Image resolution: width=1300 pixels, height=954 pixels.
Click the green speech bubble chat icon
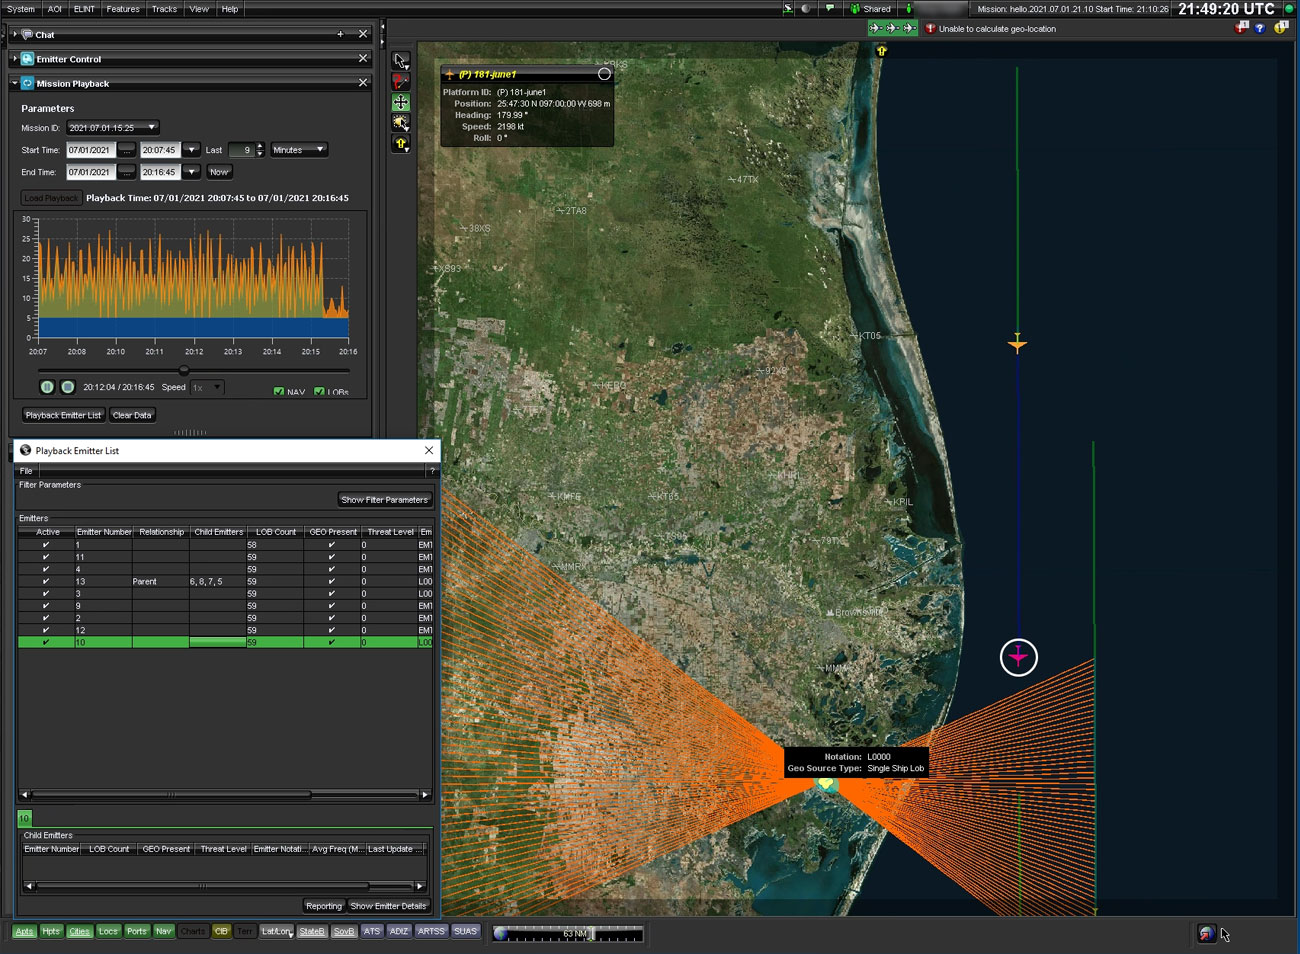click(829, 8)
